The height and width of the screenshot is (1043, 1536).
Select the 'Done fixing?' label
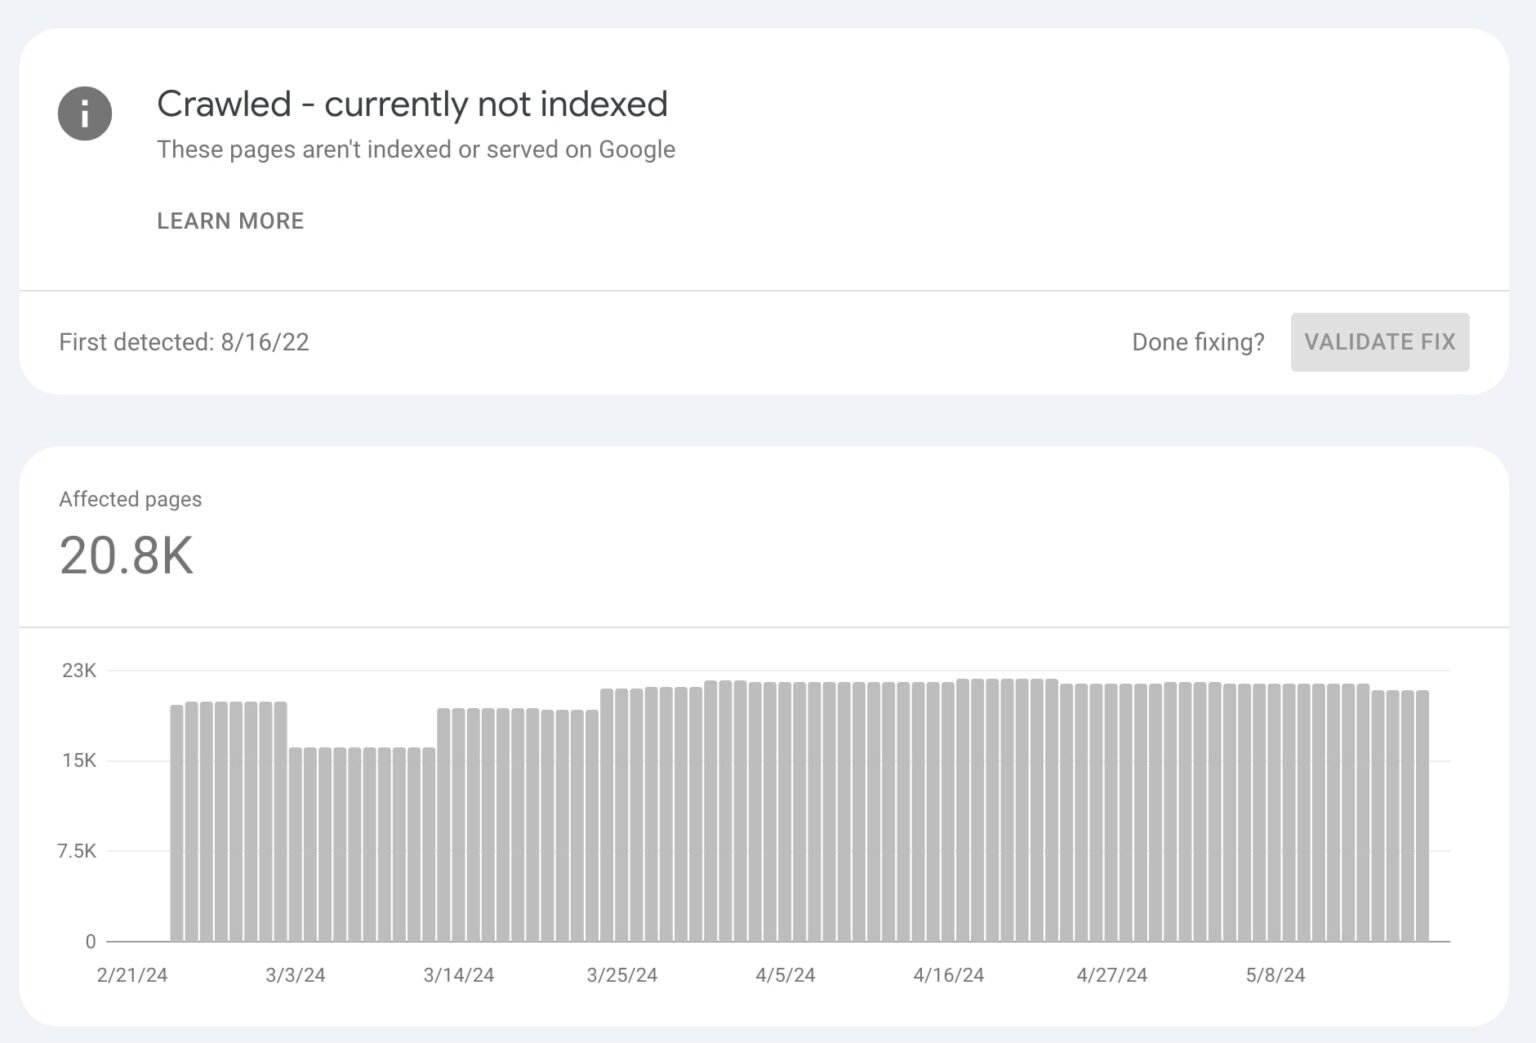click(x=1197, y=342)
